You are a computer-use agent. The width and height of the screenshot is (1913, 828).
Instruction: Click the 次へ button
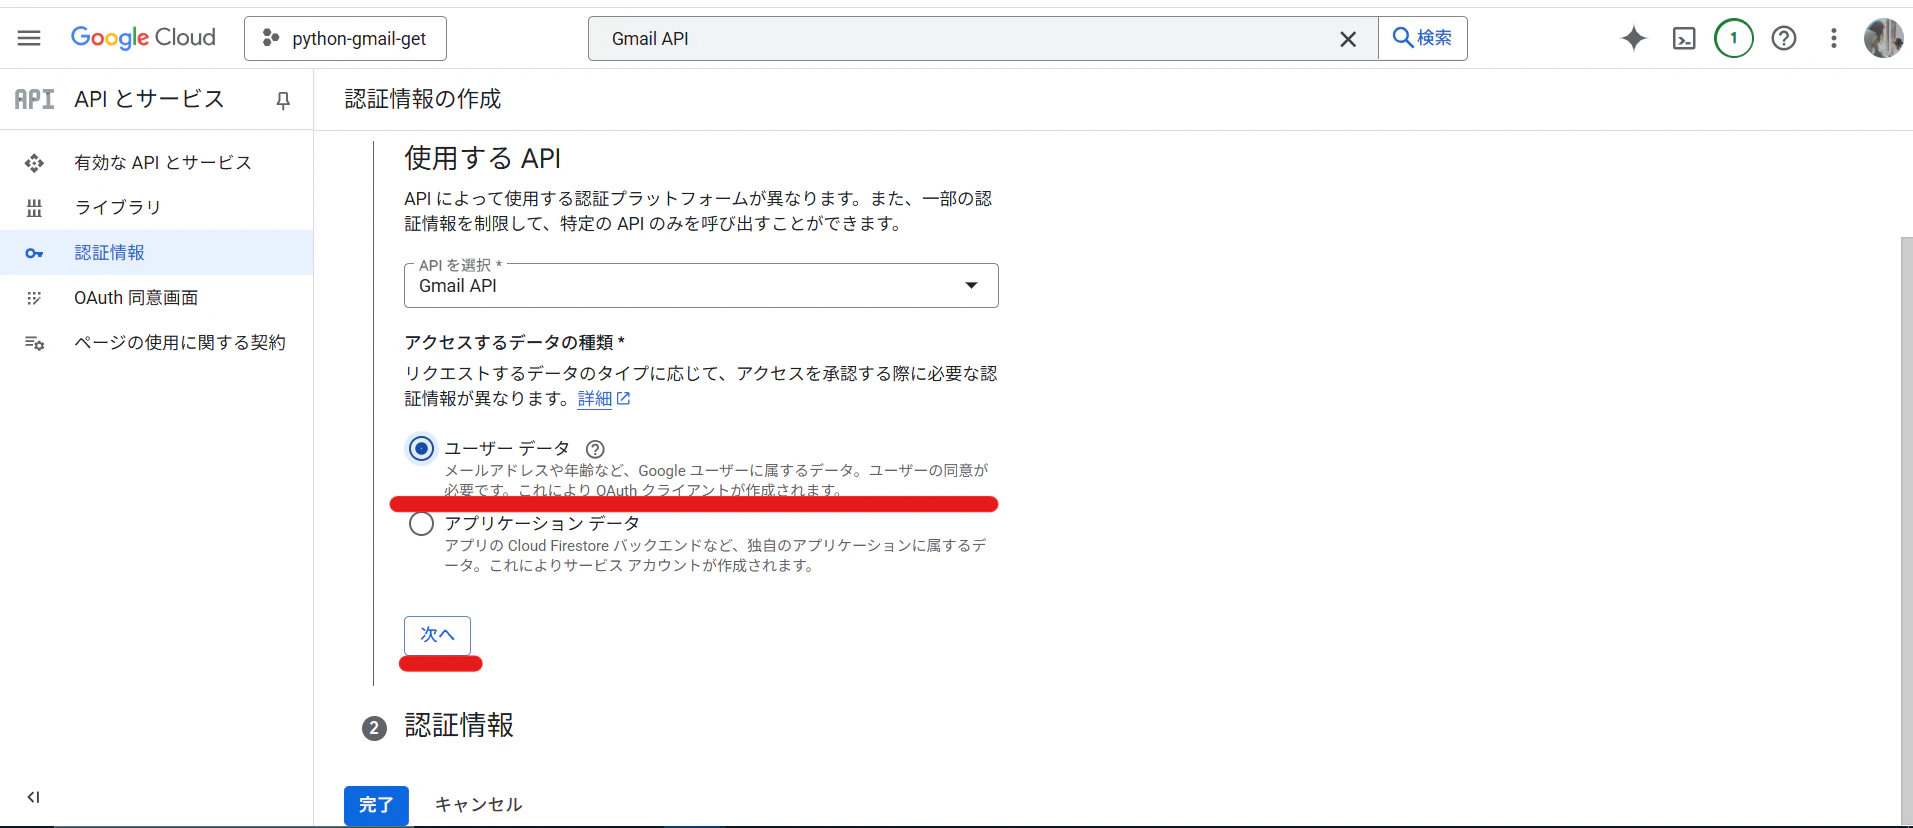pyautogui.click(x=437, y=635)
